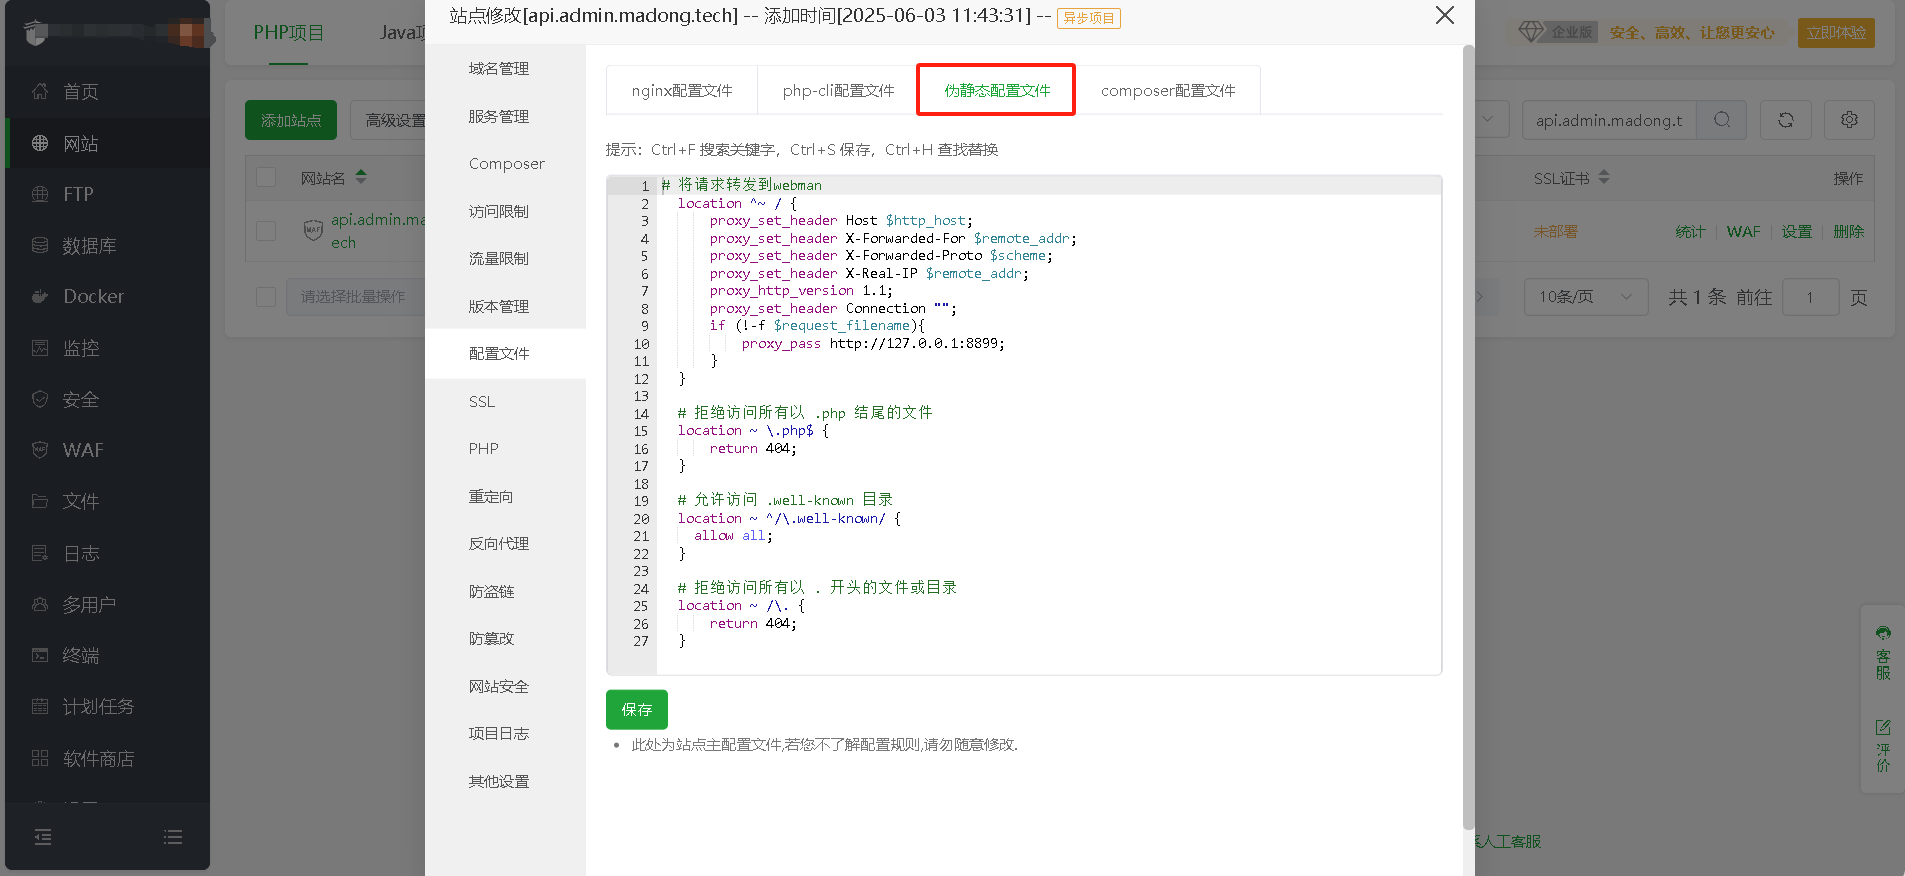Open Docker from the sidebar
Viewport: 1905px width, 876px height.
point(93,297)
